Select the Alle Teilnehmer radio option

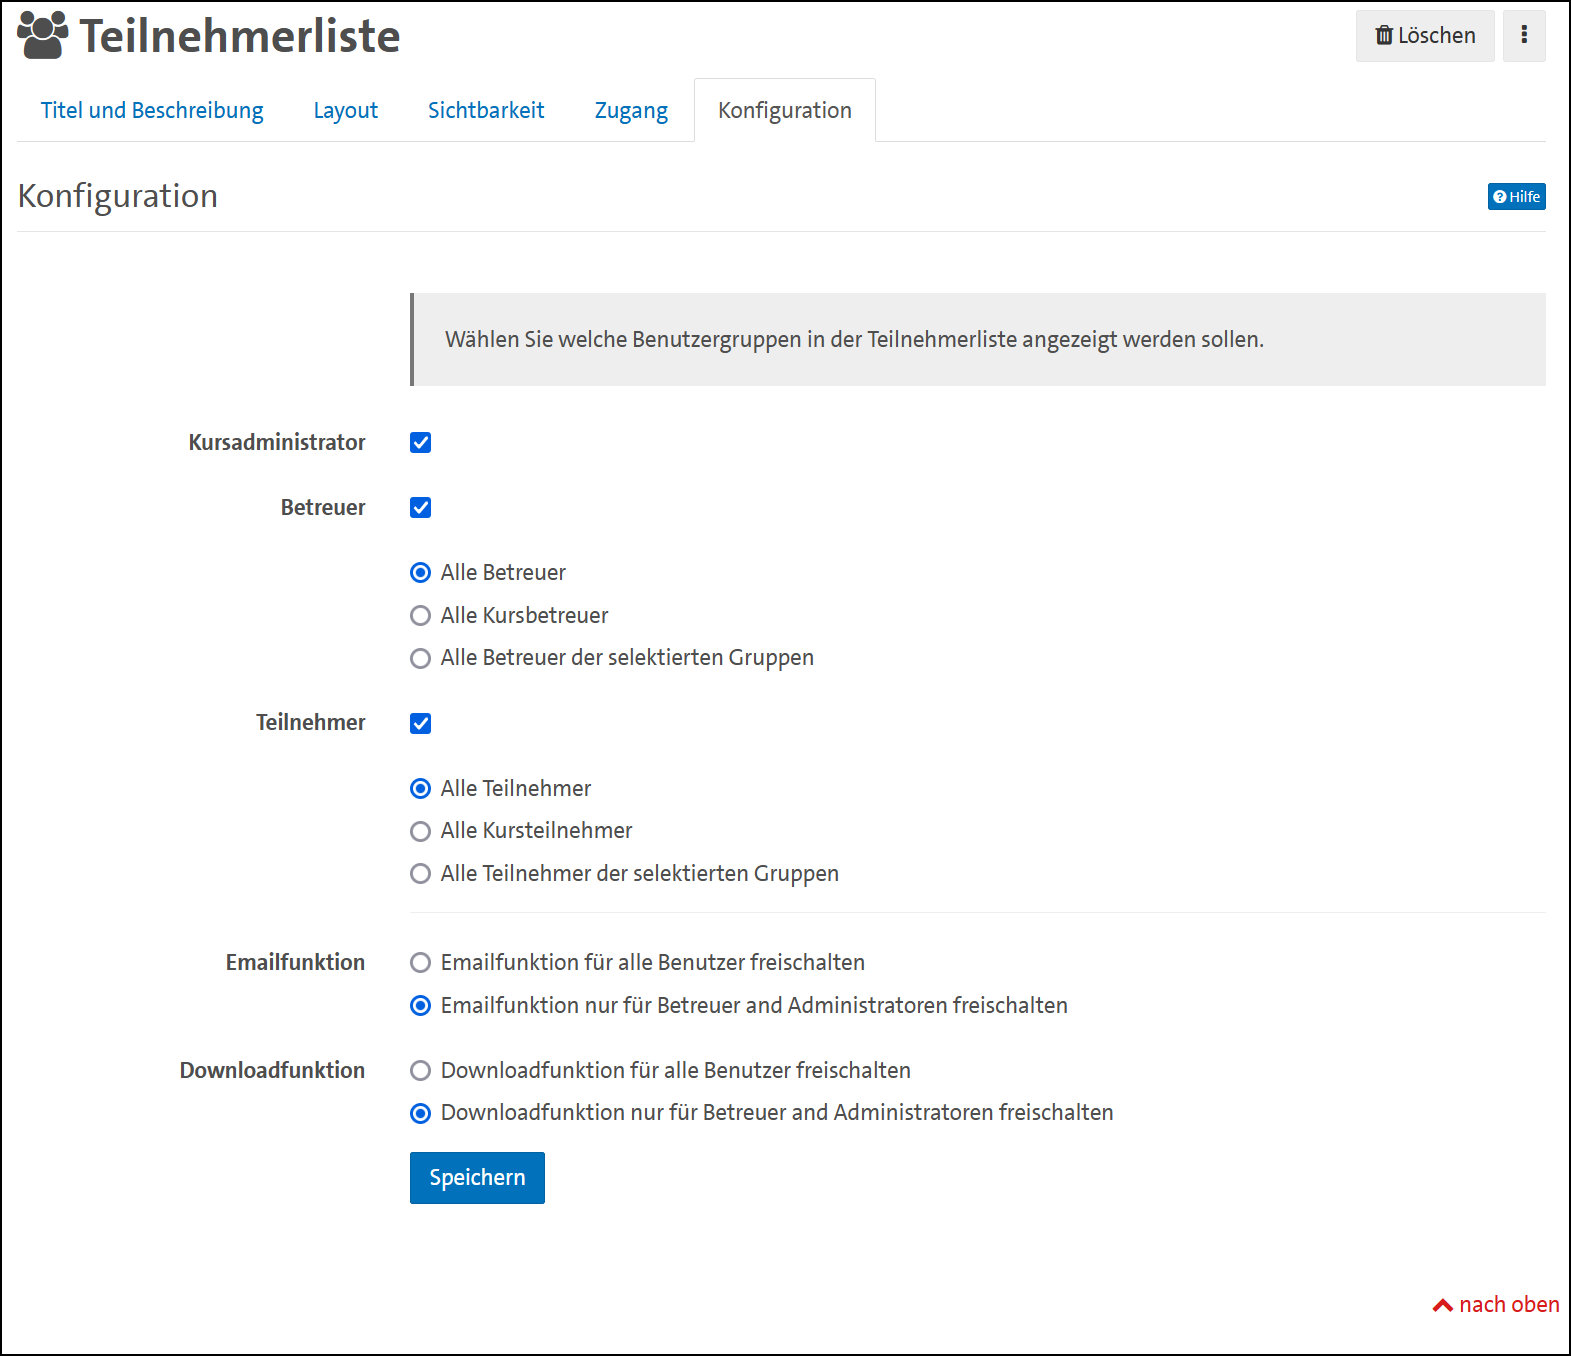421,789
